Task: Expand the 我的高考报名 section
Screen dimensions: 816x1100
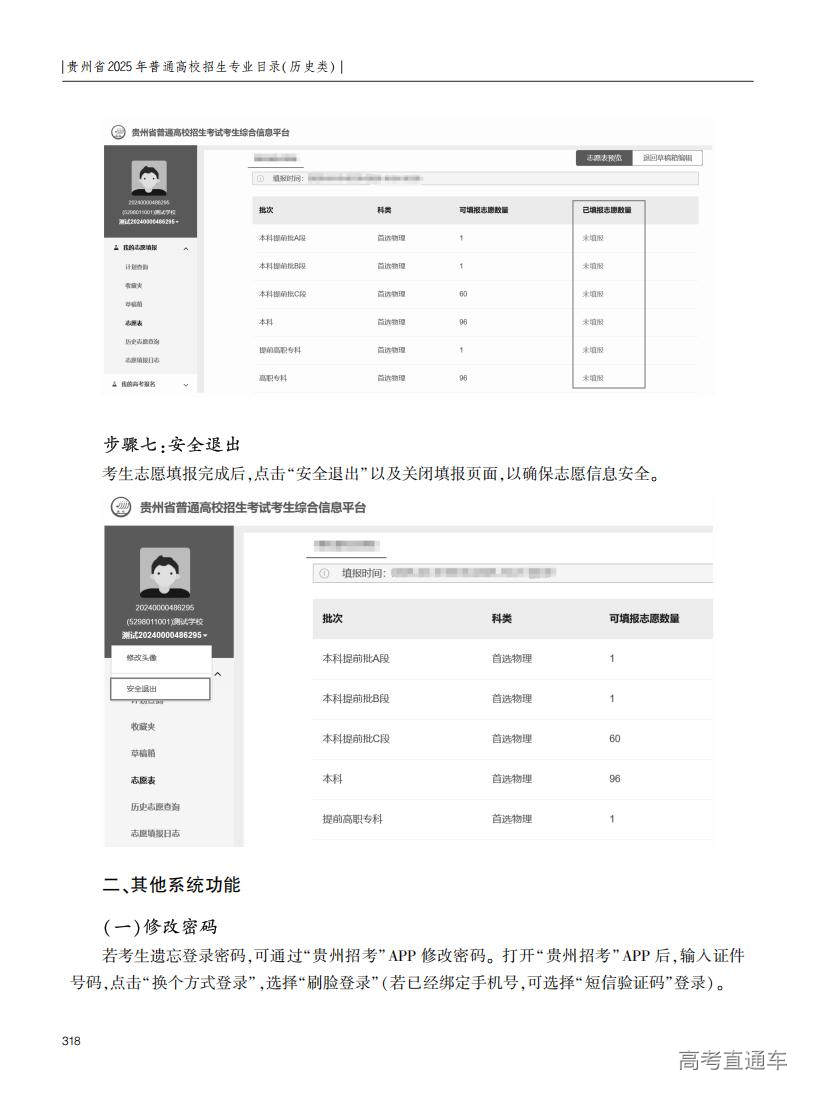Action: pyautogui.click(x=185, y=384)
